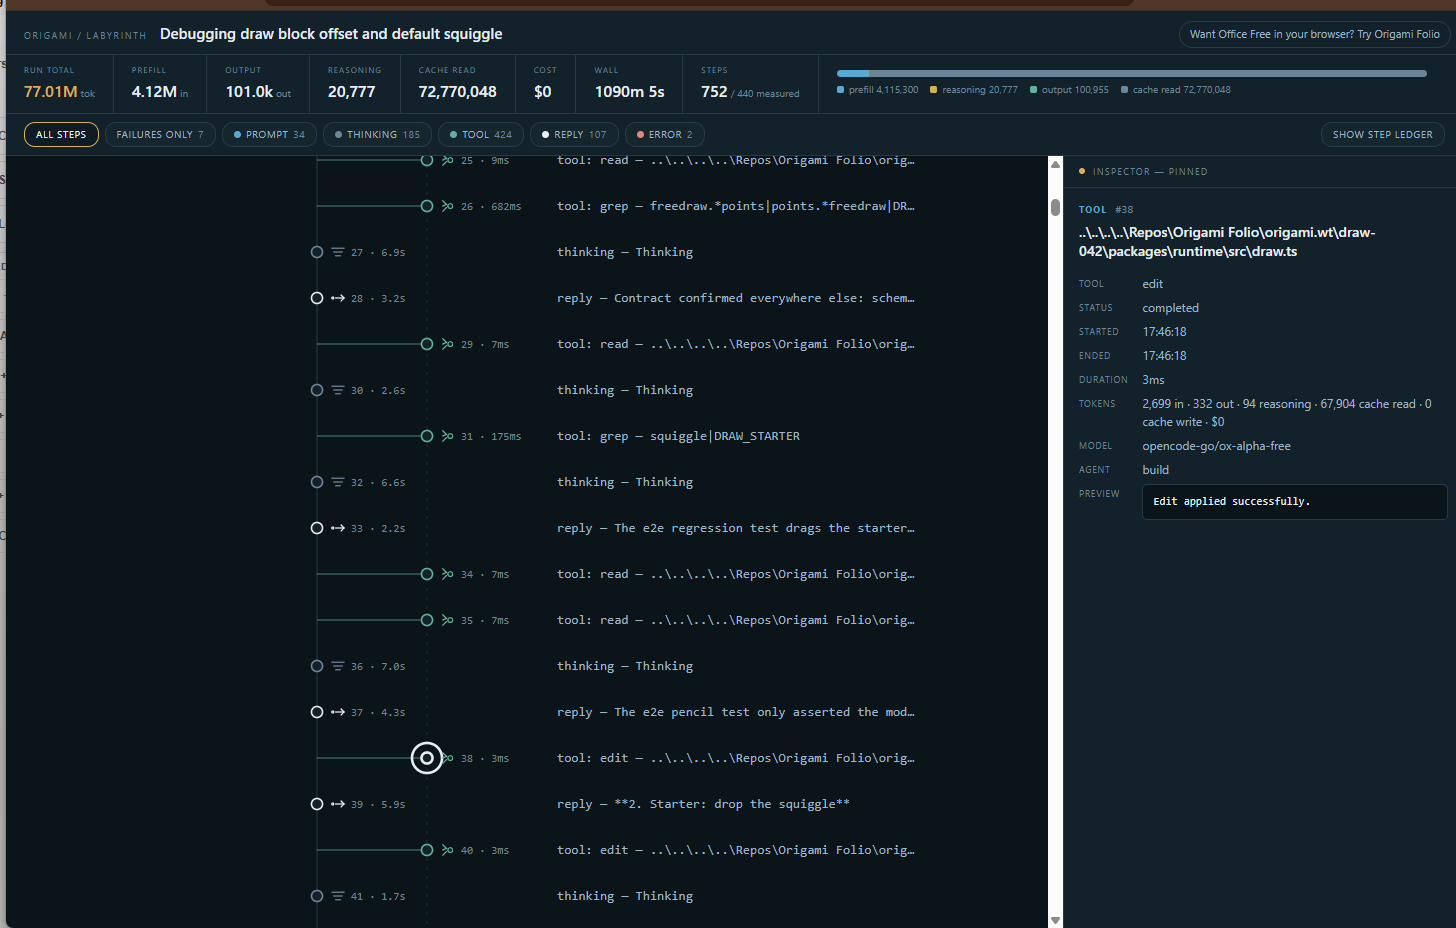The width and height of the screenshot is (1456, 928).
Task: Click the tool icon of step 31
Action: [x=447, y=436]
